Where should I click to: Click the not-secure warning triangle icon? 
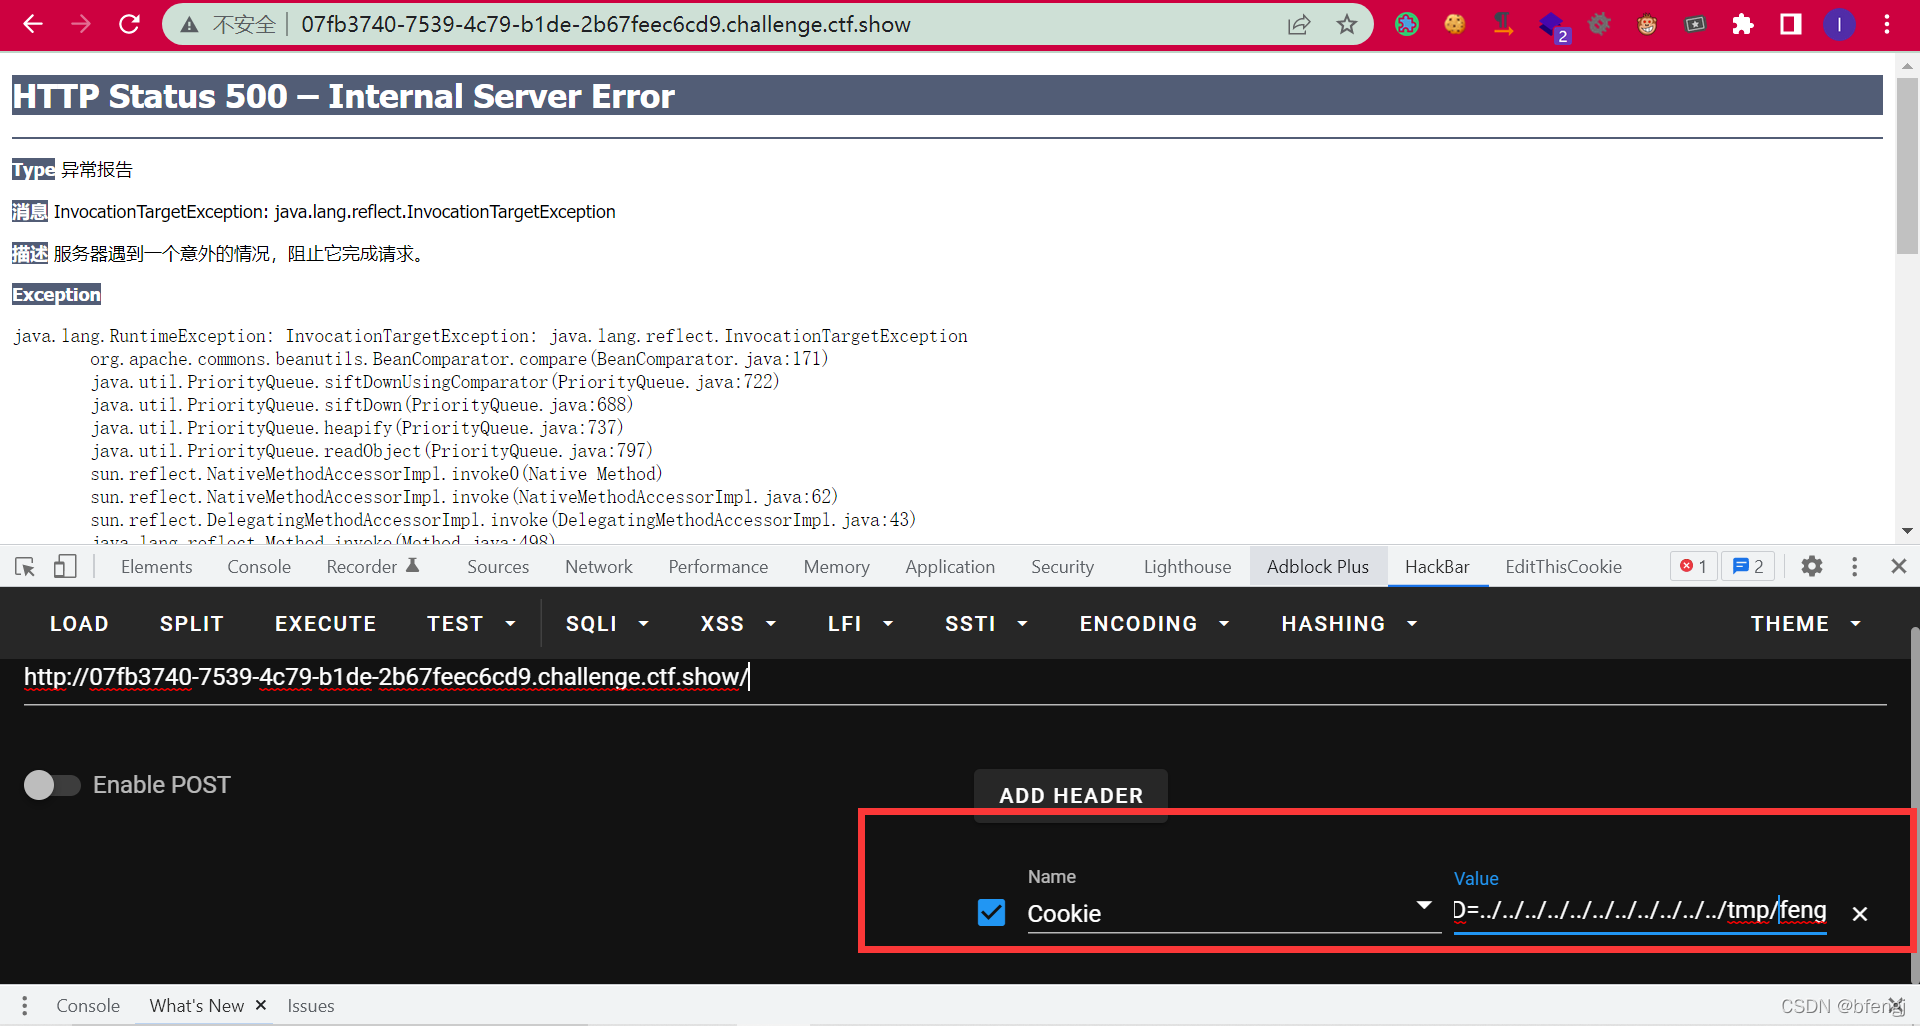(x=189, y=25)
